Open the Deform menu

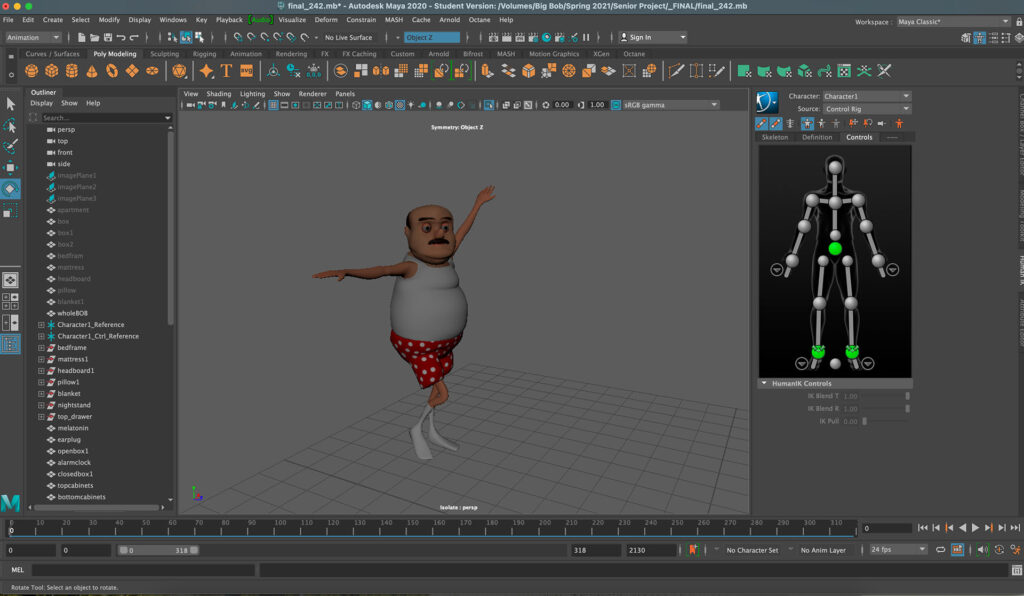click(x=326, y=19)
